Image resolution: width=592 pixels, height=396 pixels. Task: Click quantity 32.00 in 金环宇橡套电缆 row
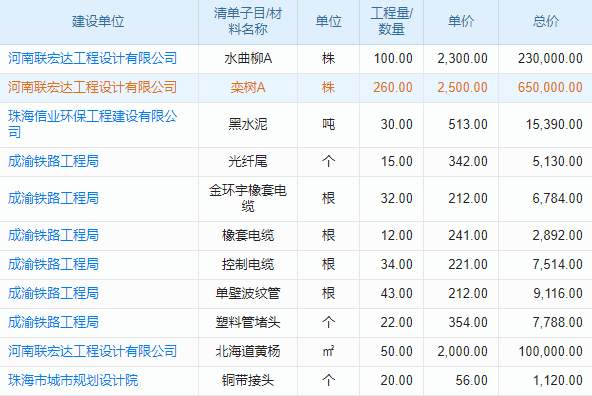(396, 198)
